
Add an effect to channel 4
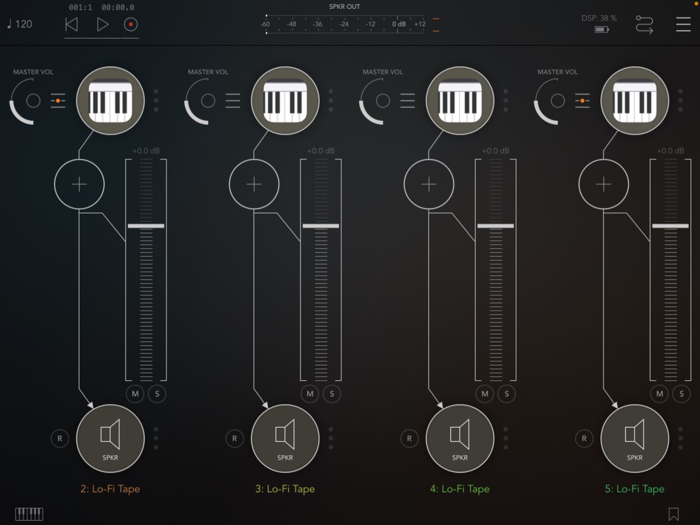click(x=429, y=184)
